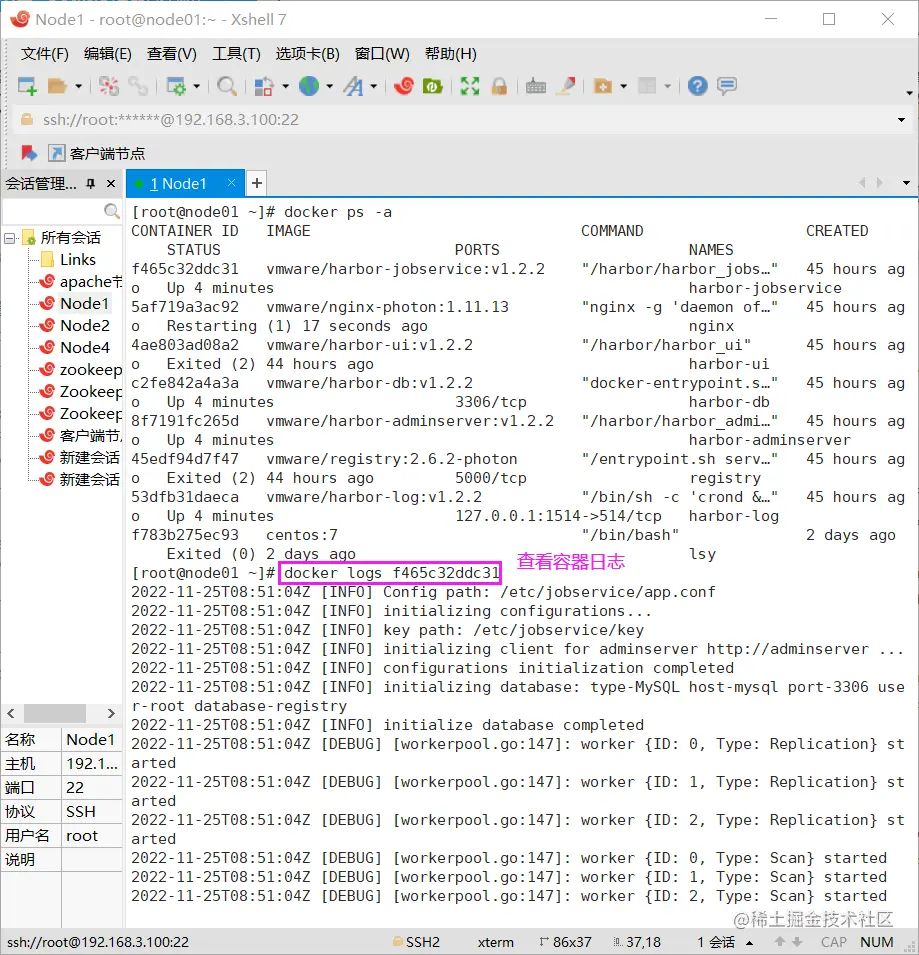The image size is (919, 955).
Task: Open the font settings icon
Action: point(353,86)
